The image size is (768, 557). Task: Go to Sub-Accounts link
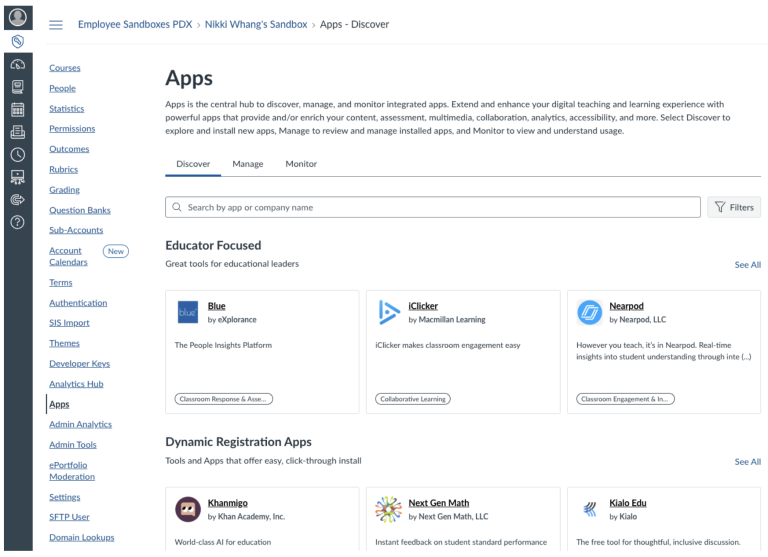[x=76, y=230]
